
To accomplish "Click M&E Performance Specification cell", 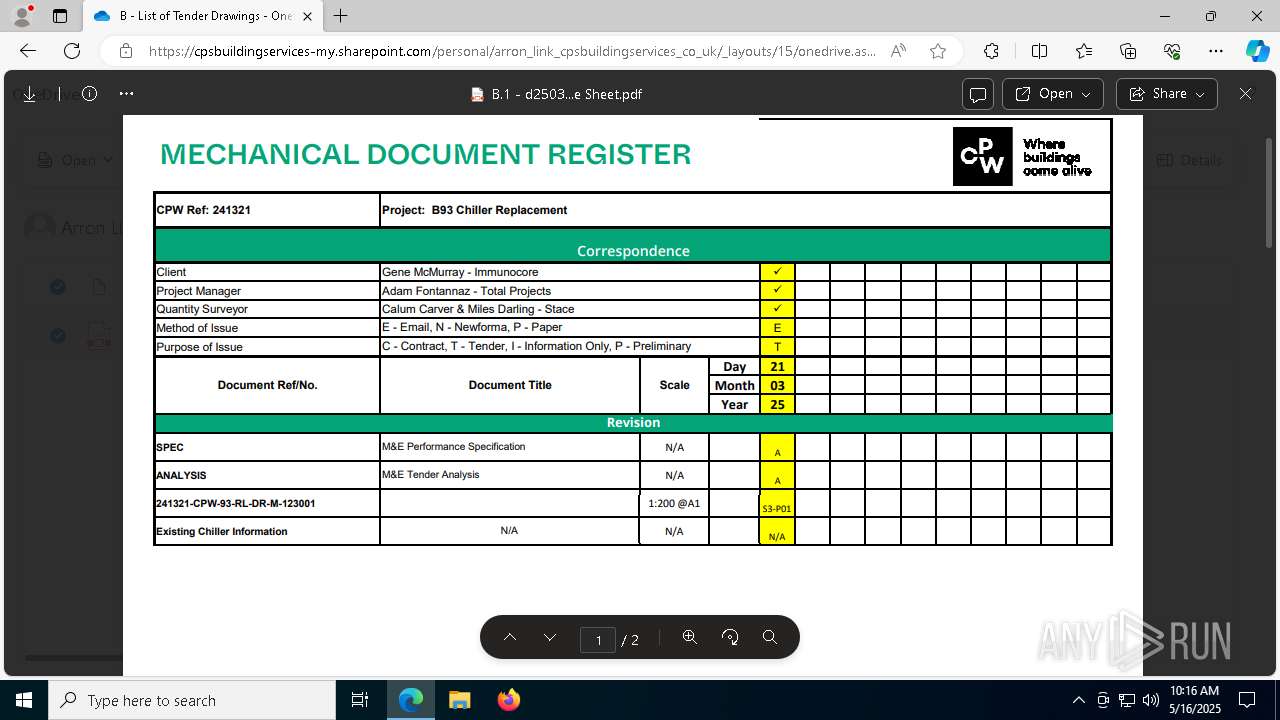I will [509, 447].
